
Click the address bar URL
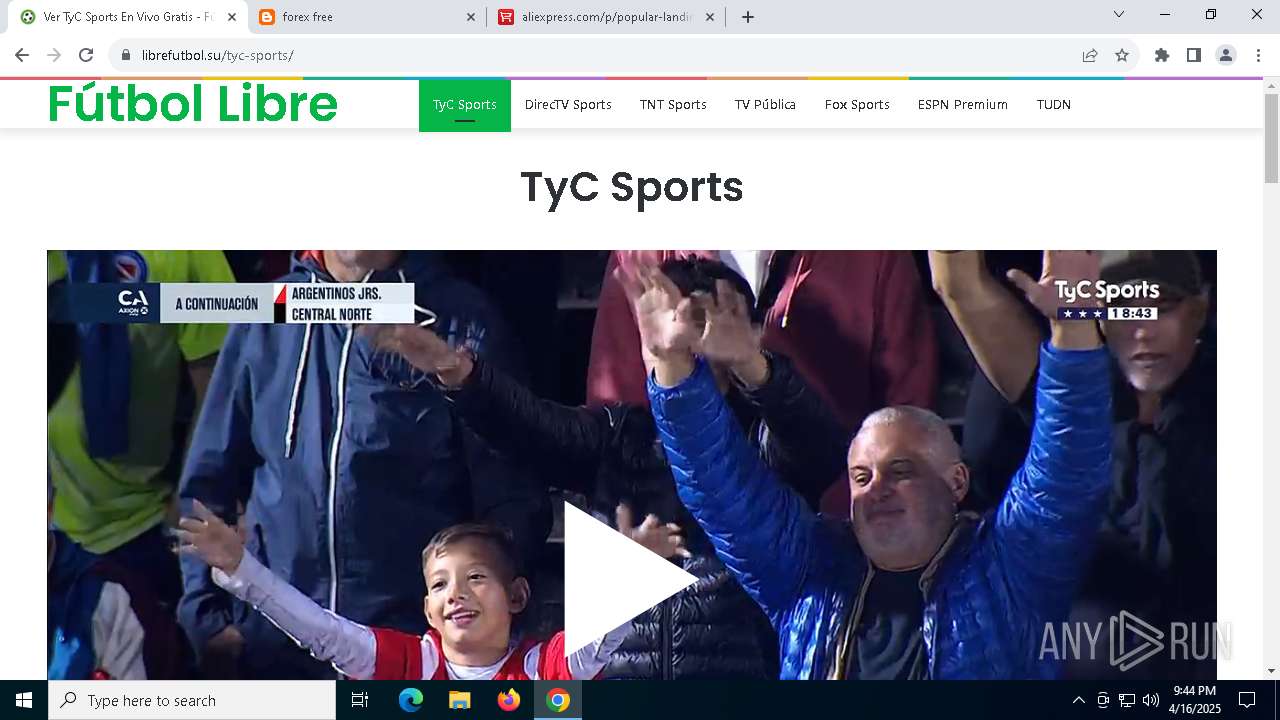pyautogui.click(x=217, y=55)
